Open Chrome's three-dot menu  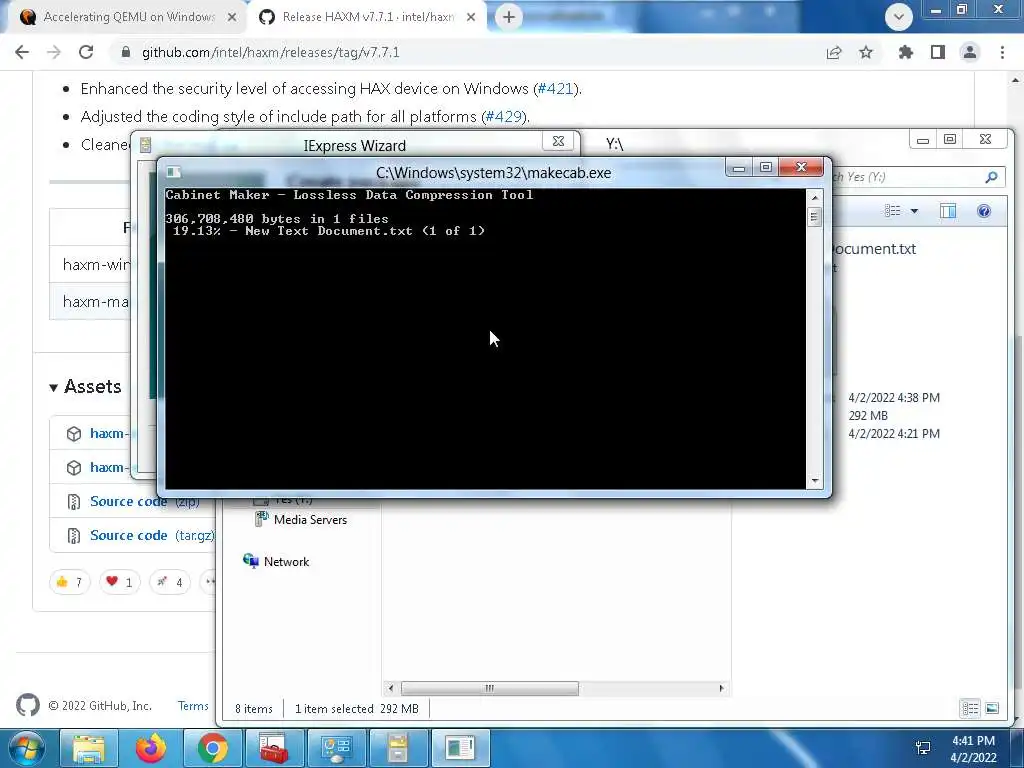click(1002, 52)
